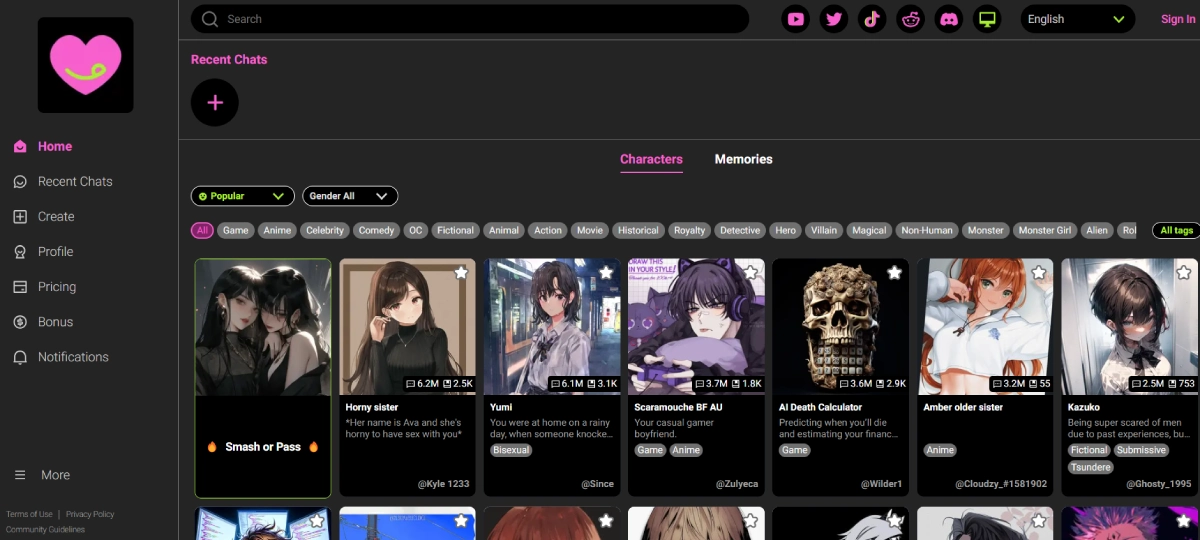Click the Twitter icon in header

pyautogui.click(x=834, y=19)
